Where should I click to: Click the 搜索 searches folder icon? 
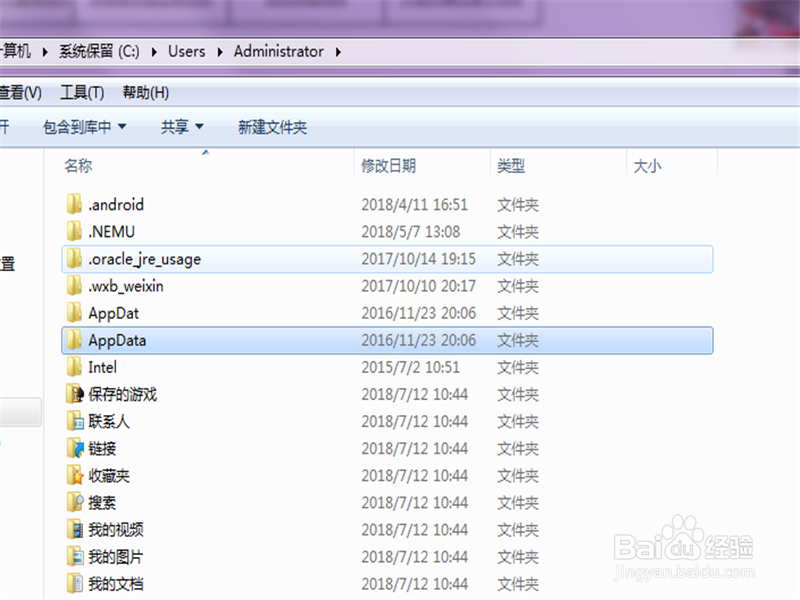point(74,502)
